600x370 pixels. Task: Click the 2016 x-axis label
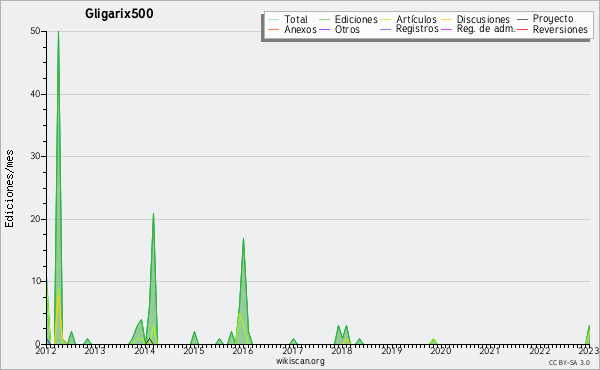[243, 351]
